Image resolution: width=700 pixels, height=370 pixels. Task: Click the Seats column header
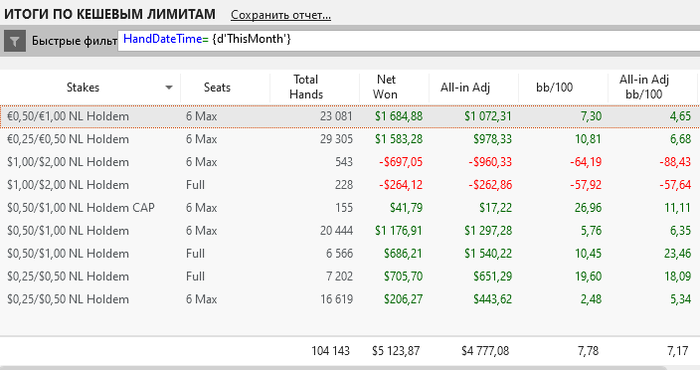pyautogui.click(x=217, y=87)
